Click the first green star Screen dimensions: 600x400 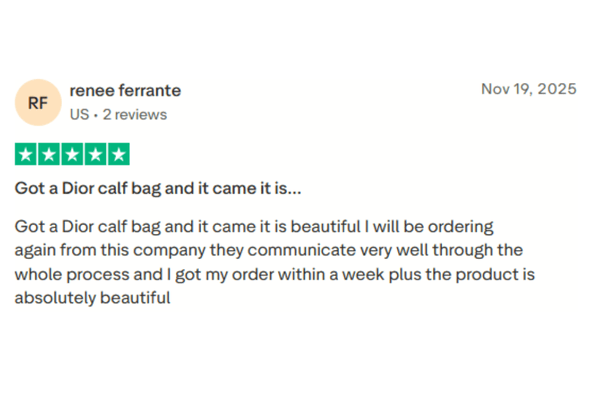(26, 155)
